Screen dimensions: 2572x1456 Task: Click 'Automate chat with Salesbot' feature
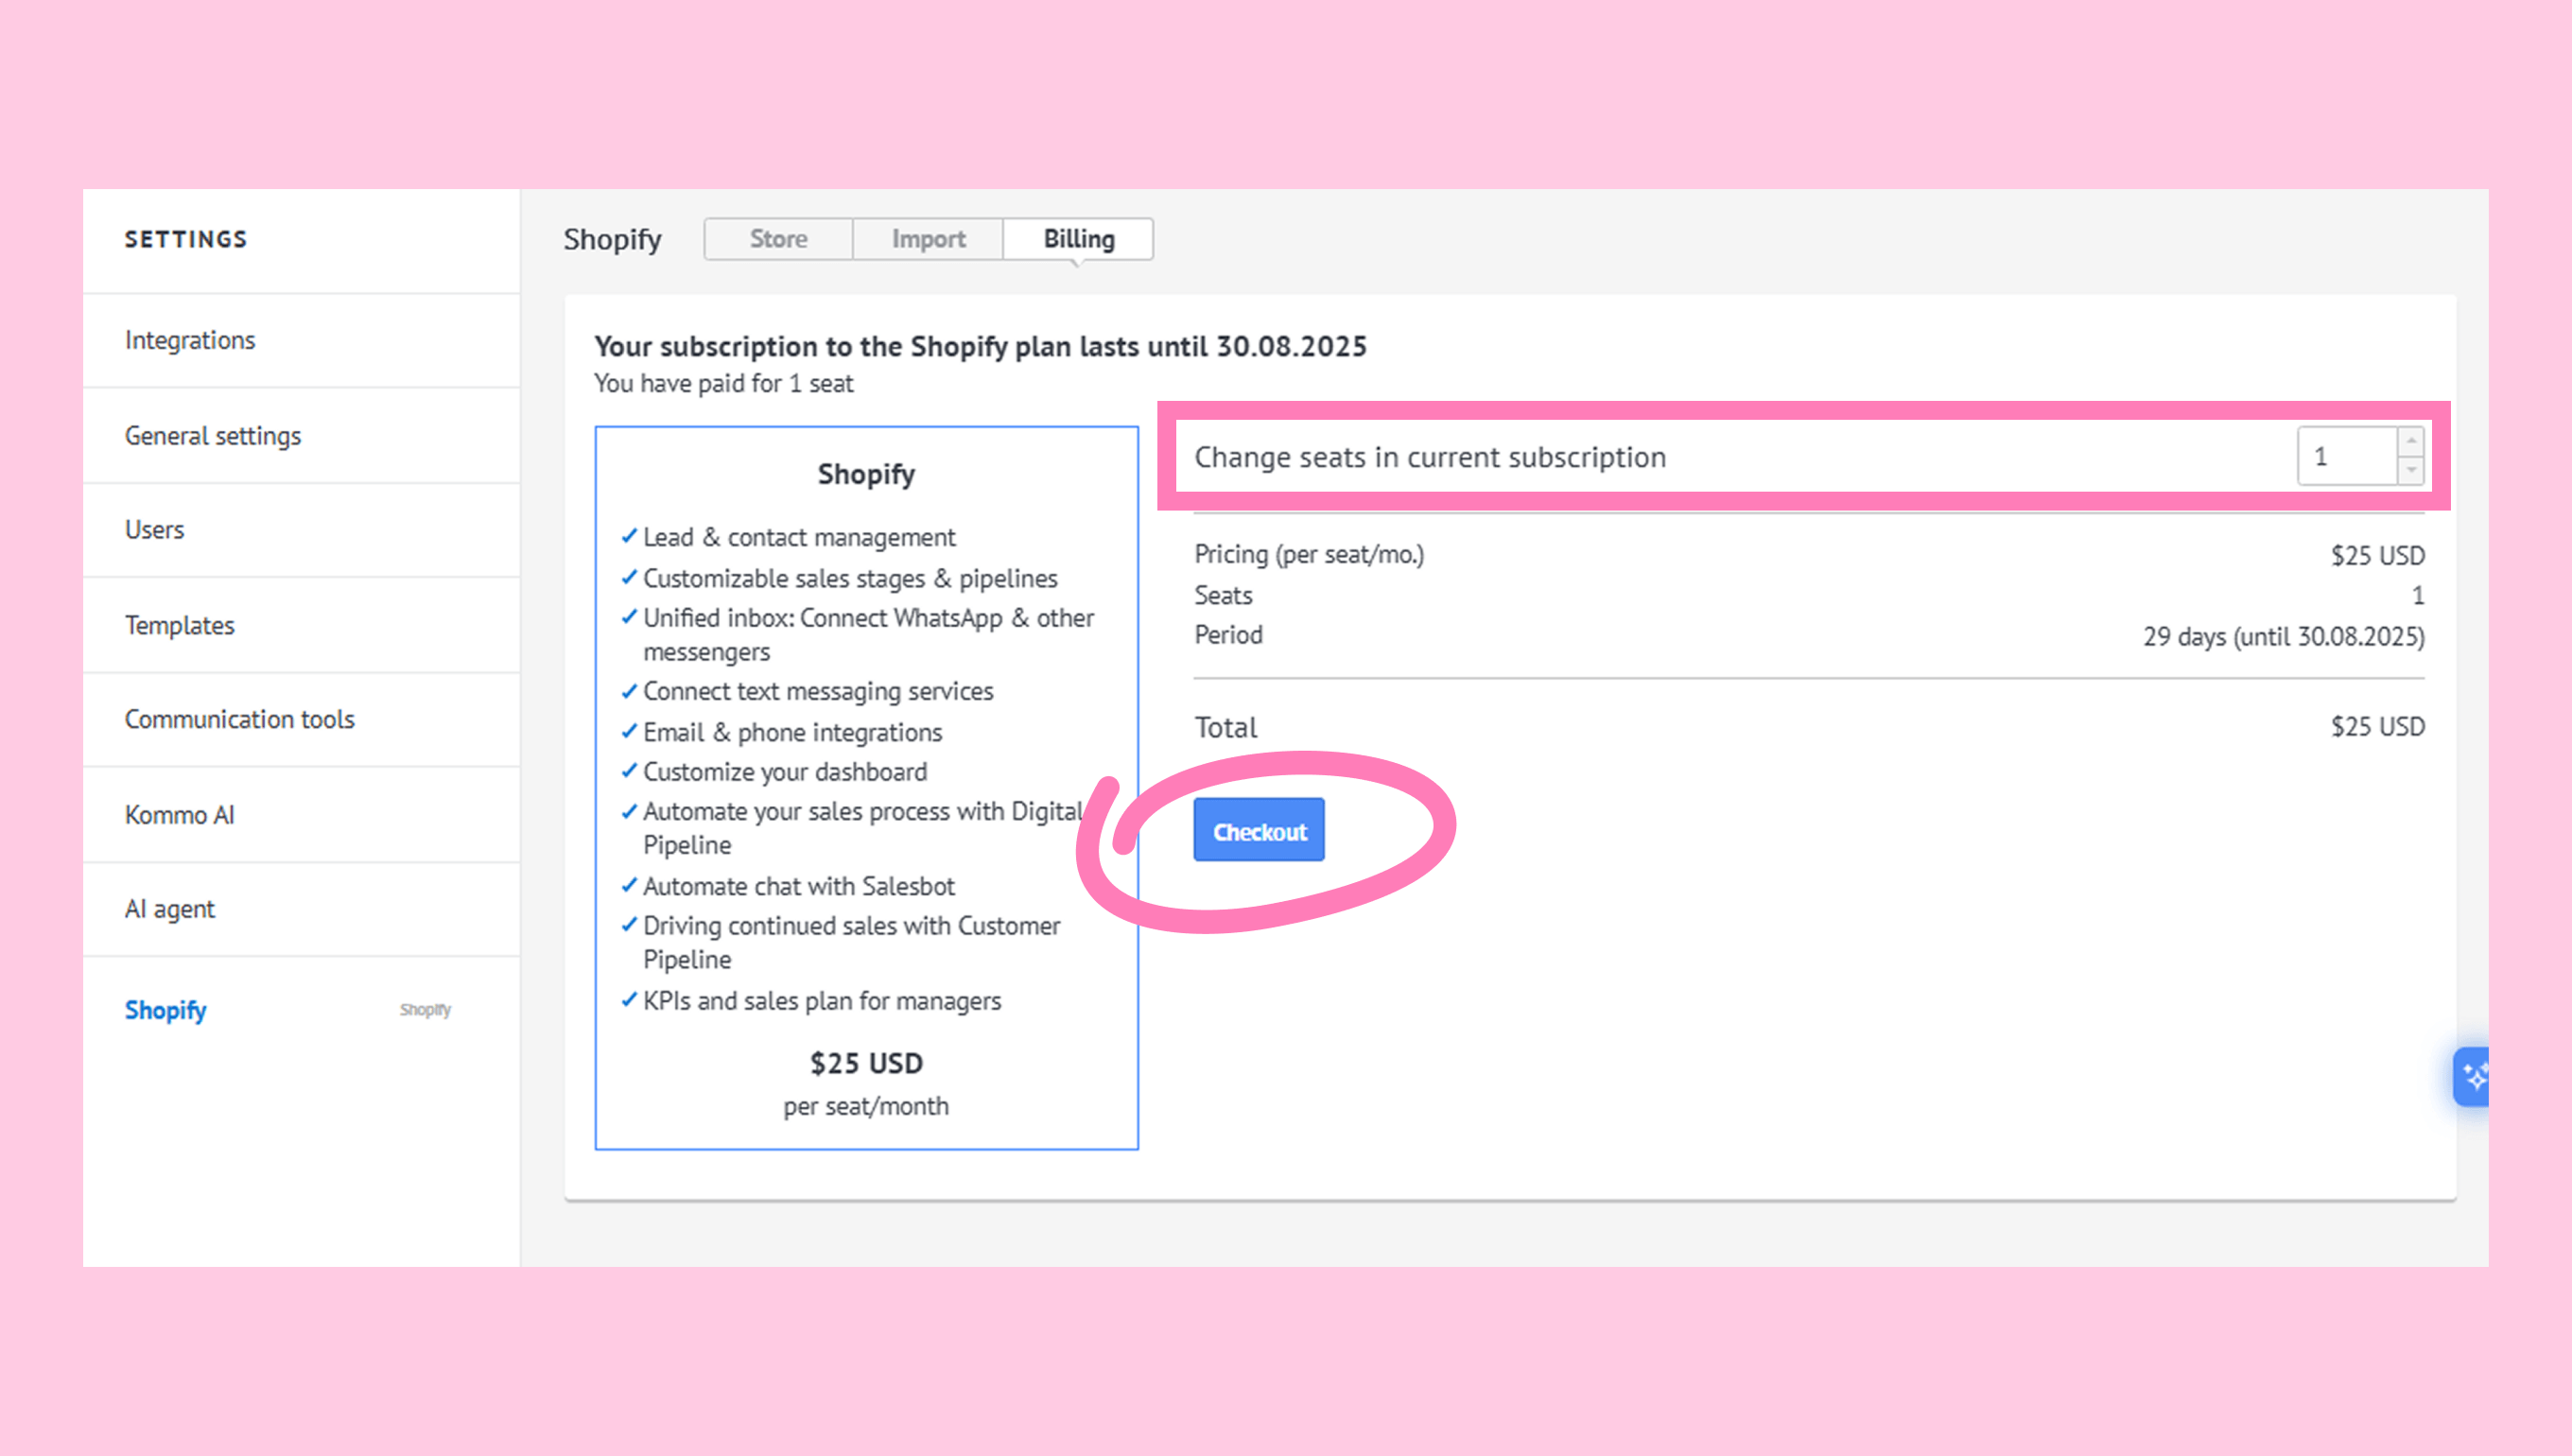click(798, 886)
